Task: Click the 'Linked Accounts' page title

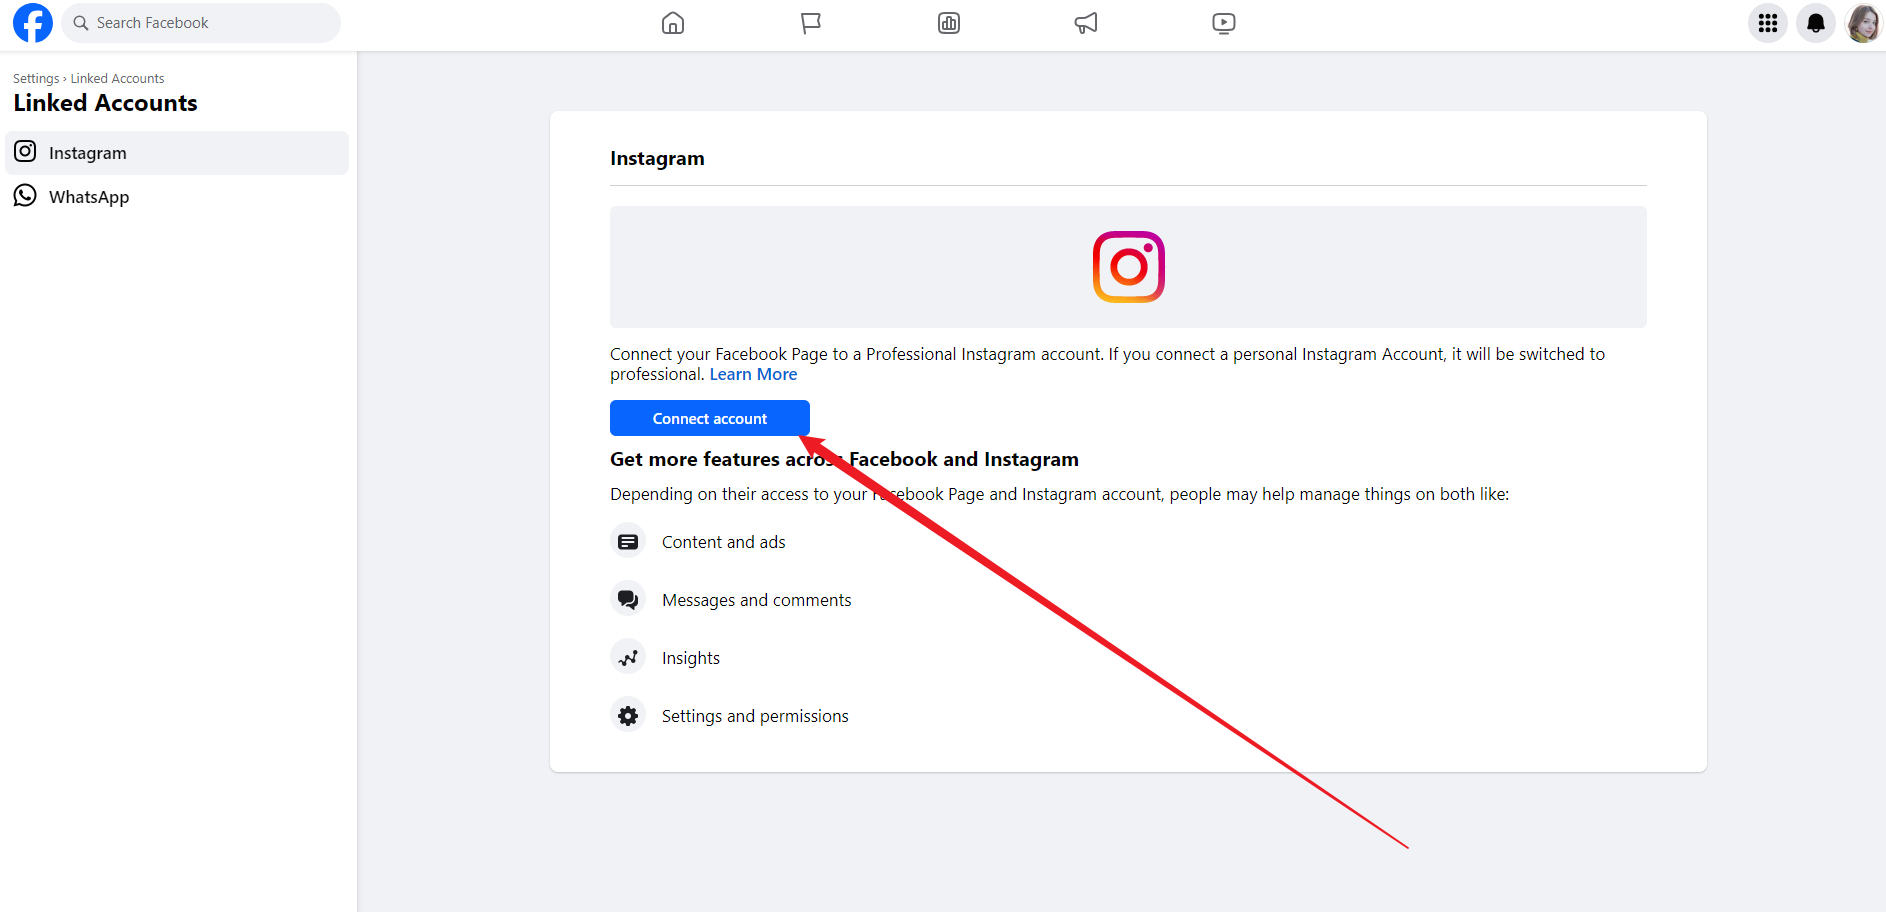Action: 106,103
